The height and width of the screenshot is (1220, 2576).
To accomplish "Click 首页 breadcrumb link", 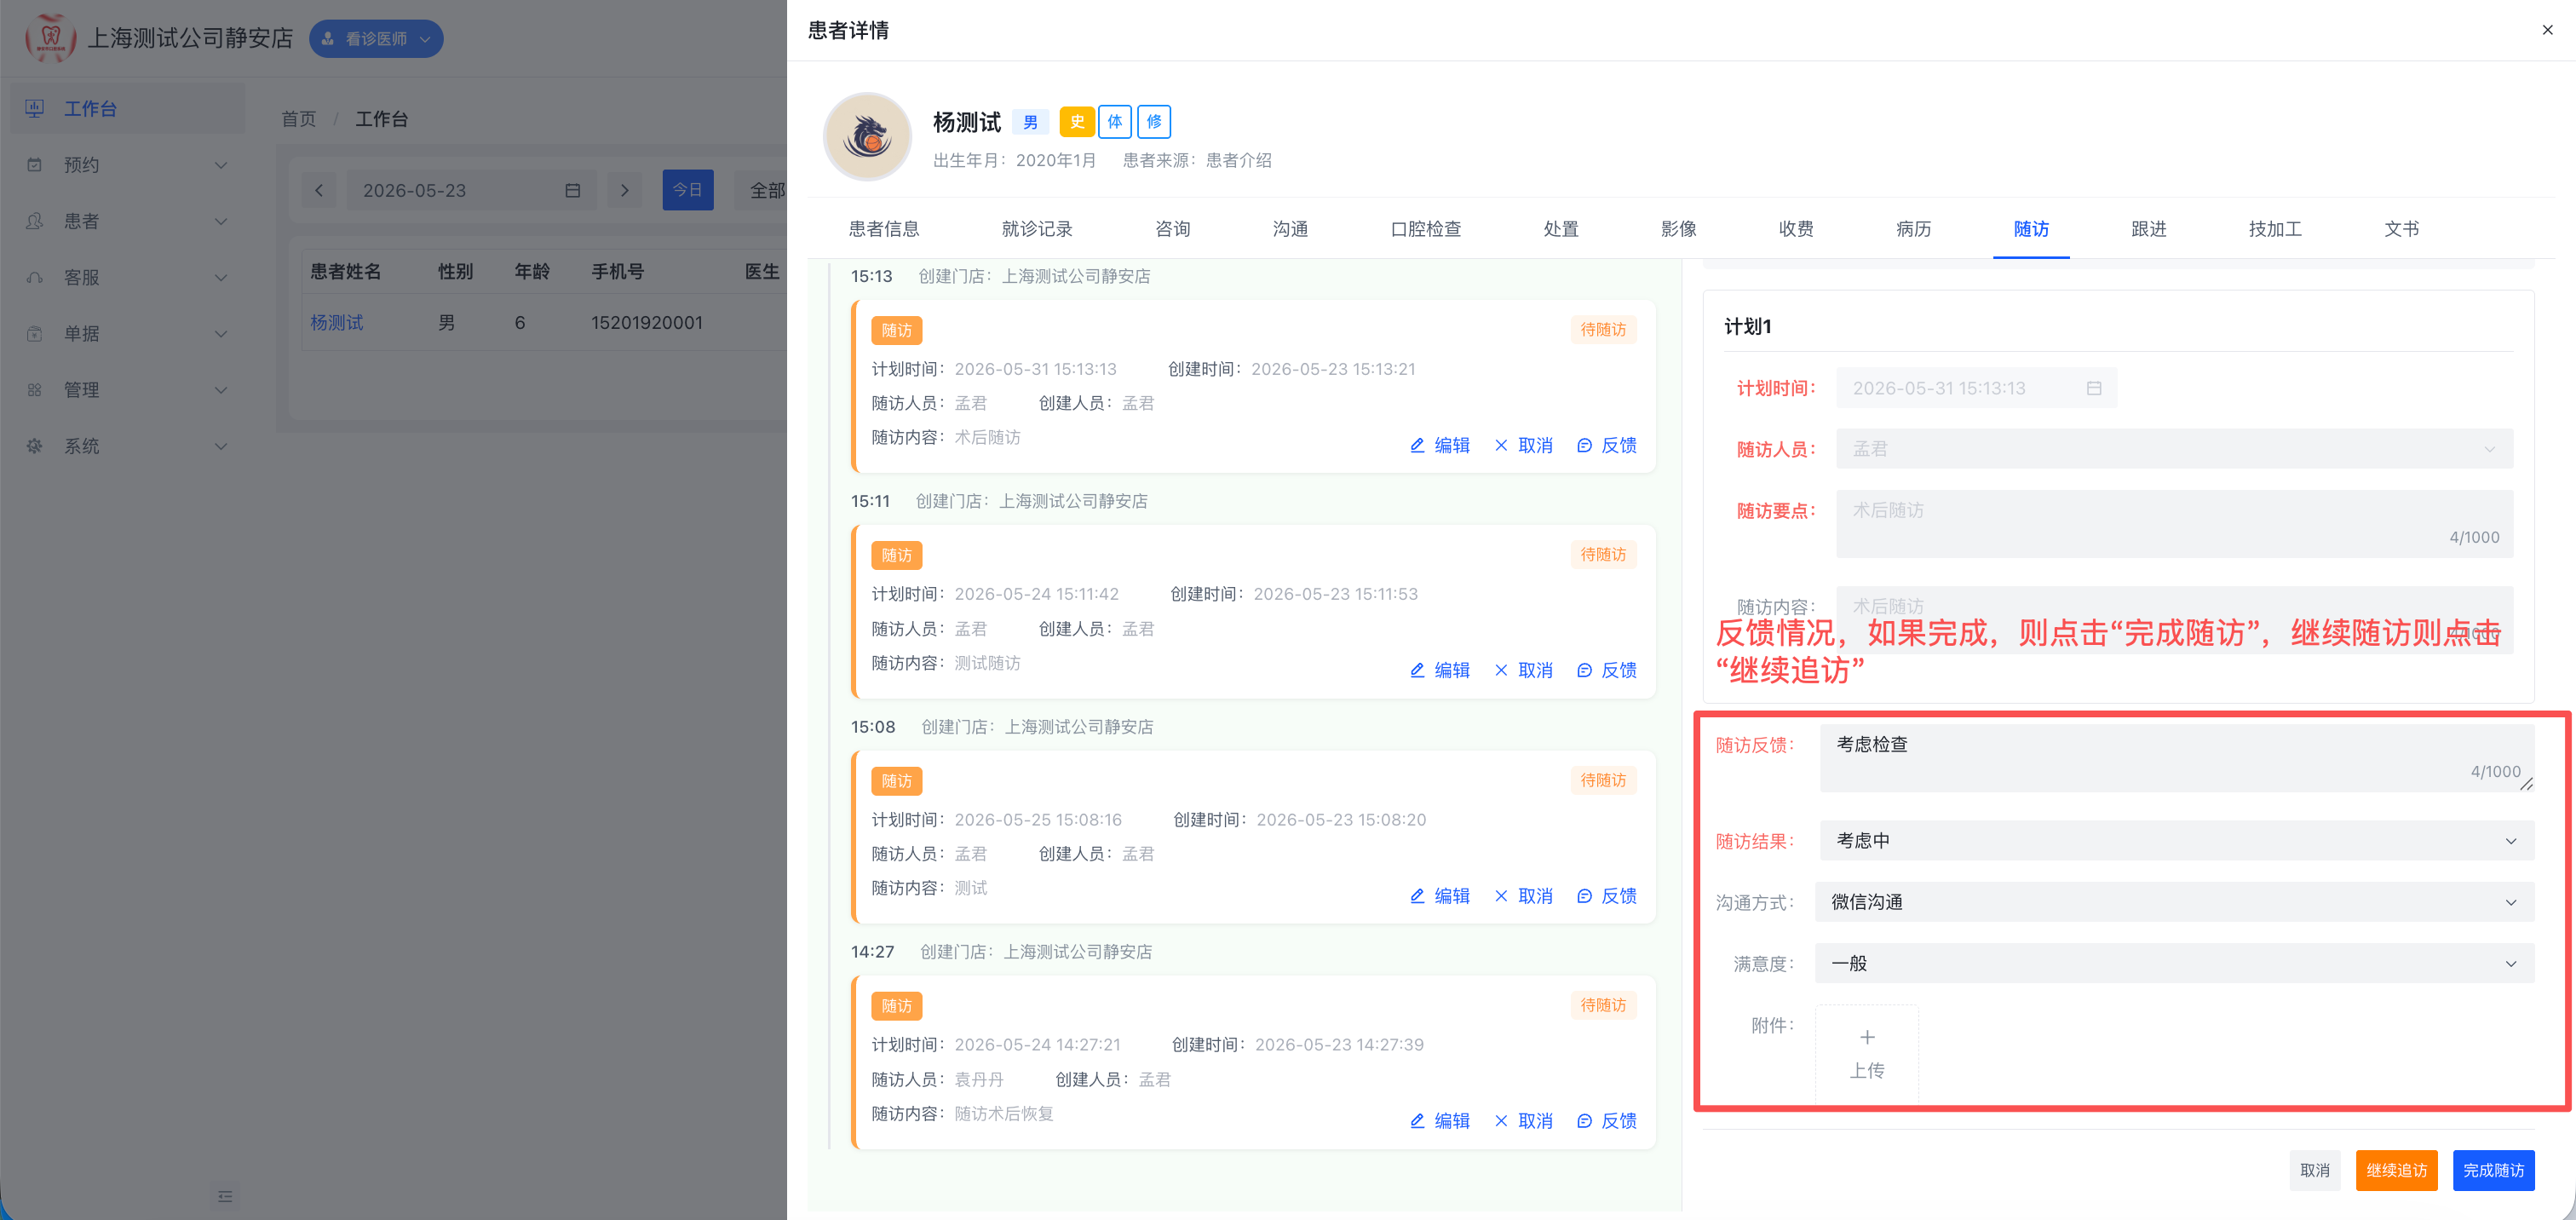I will (x=298, y=119).
